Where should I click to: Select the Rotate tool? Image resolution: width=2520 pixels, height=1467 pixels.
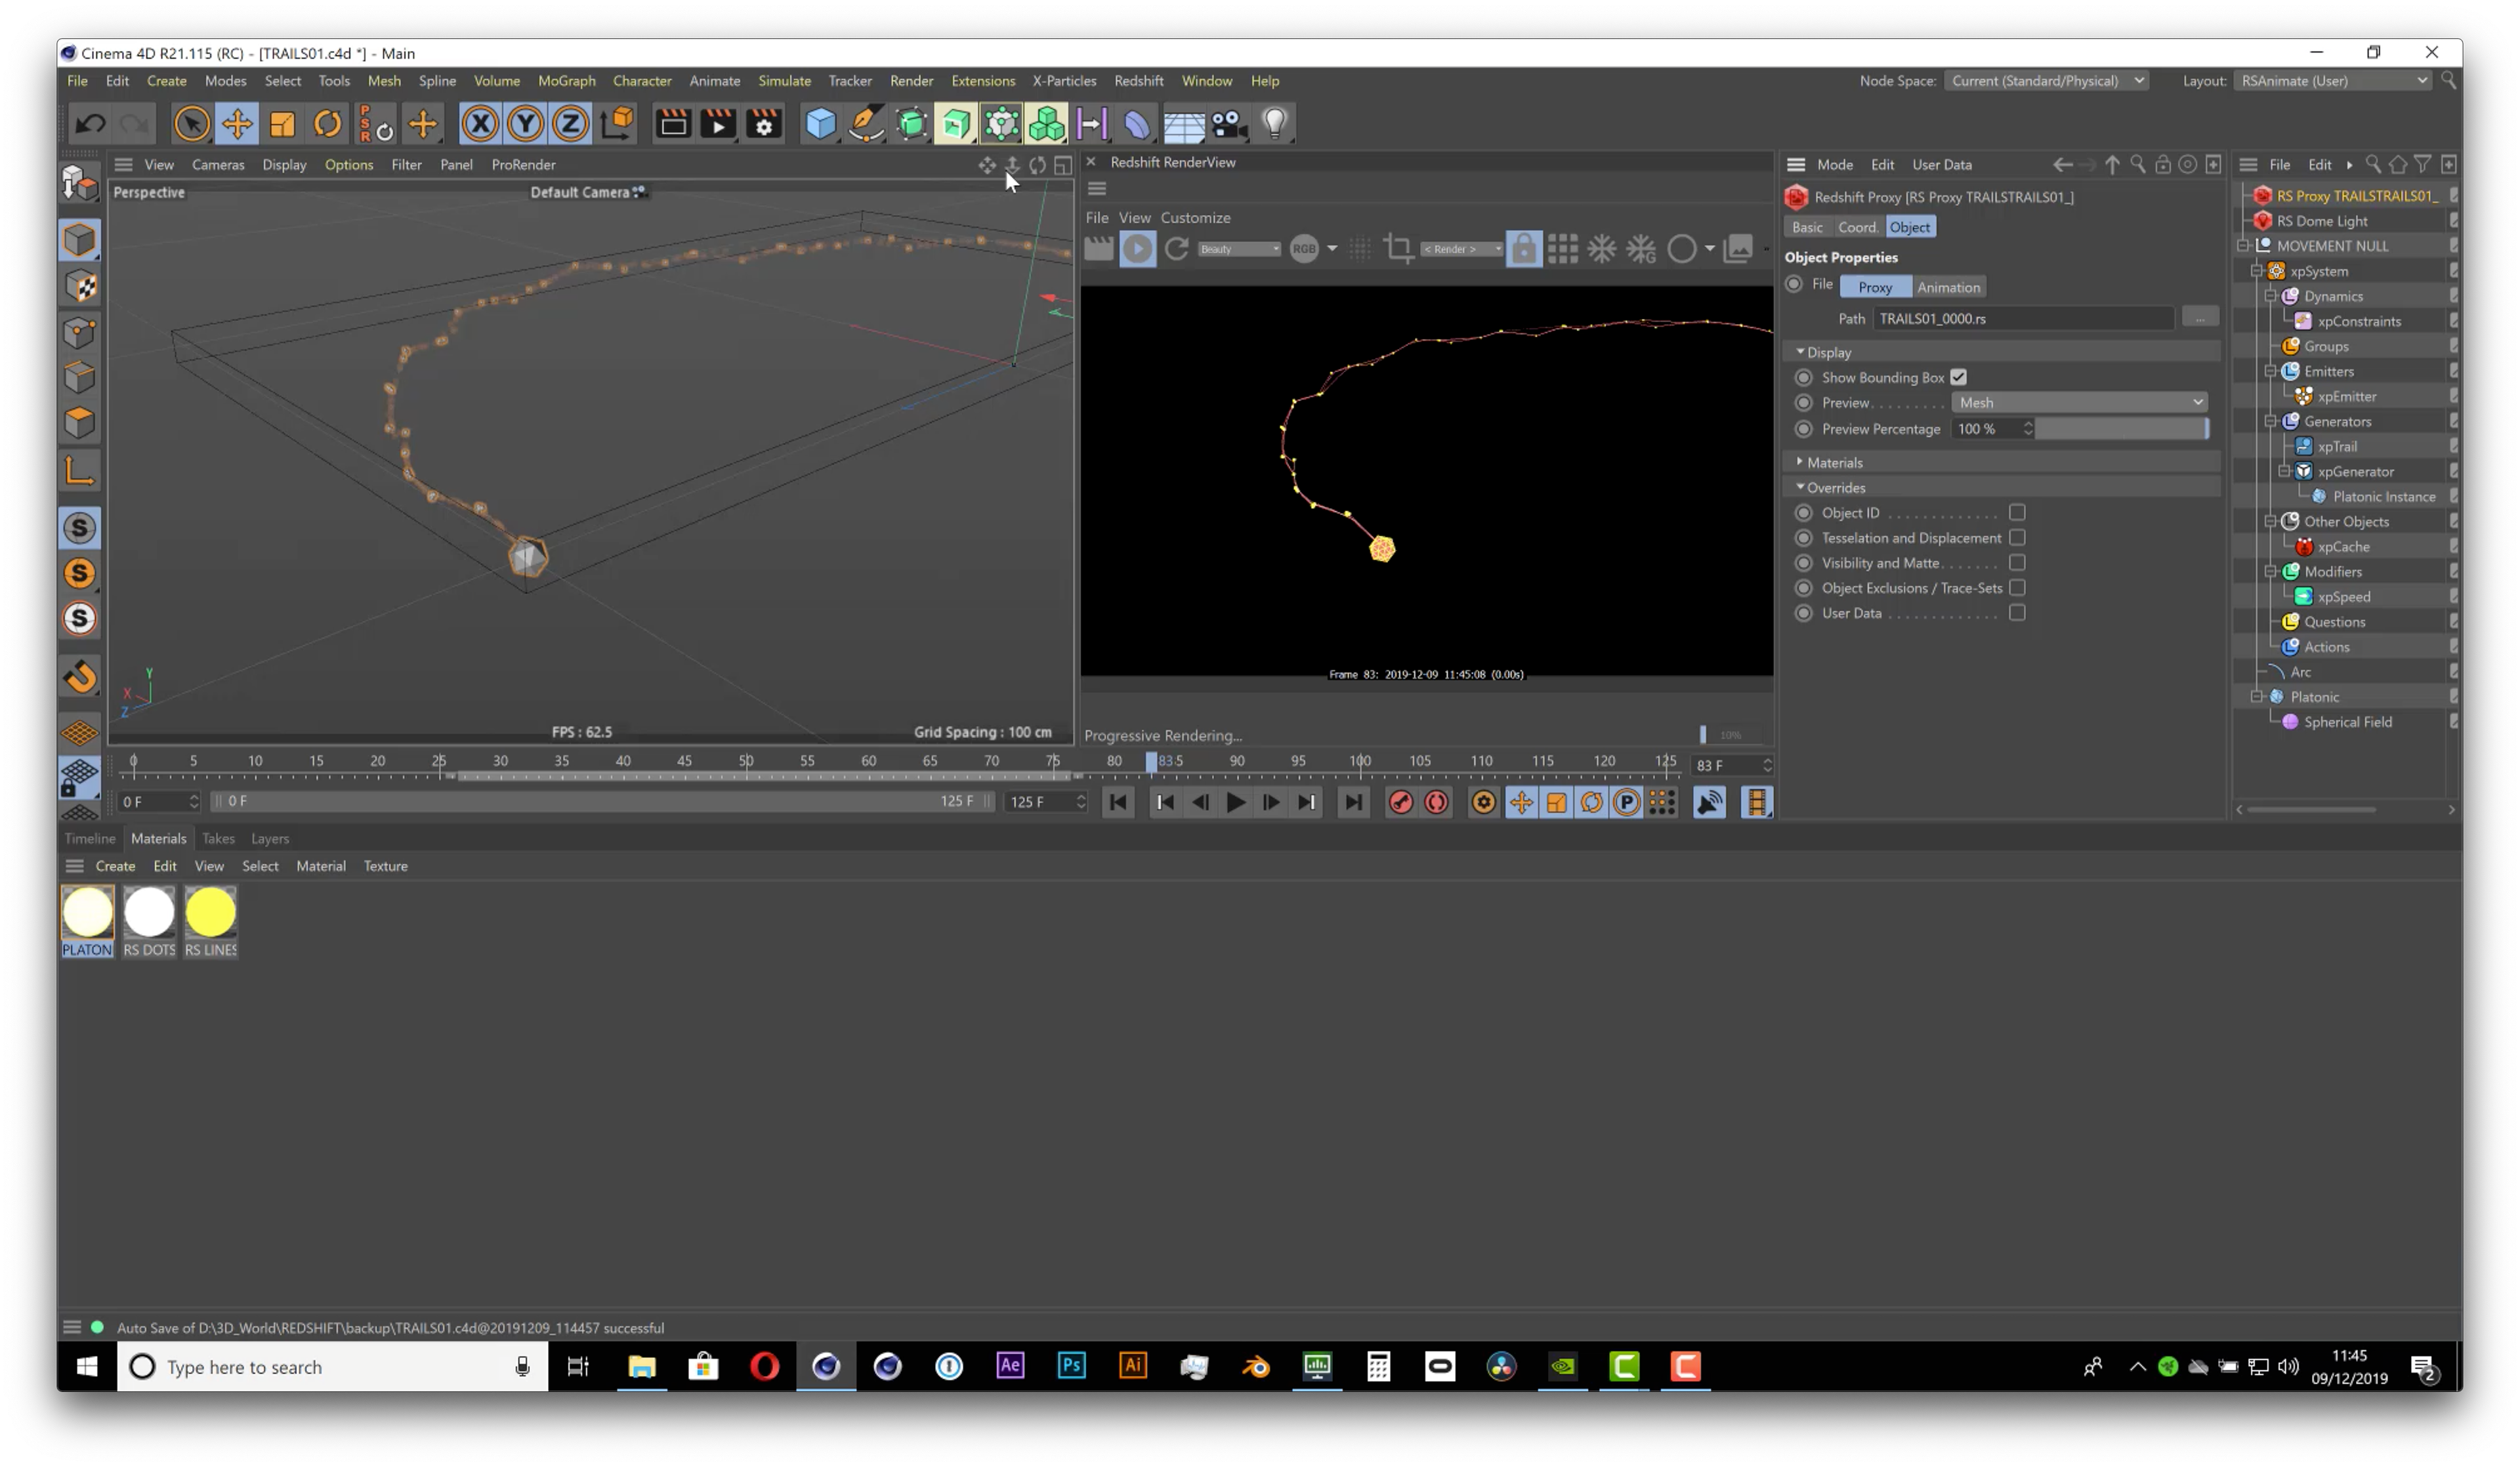[327, 124]
